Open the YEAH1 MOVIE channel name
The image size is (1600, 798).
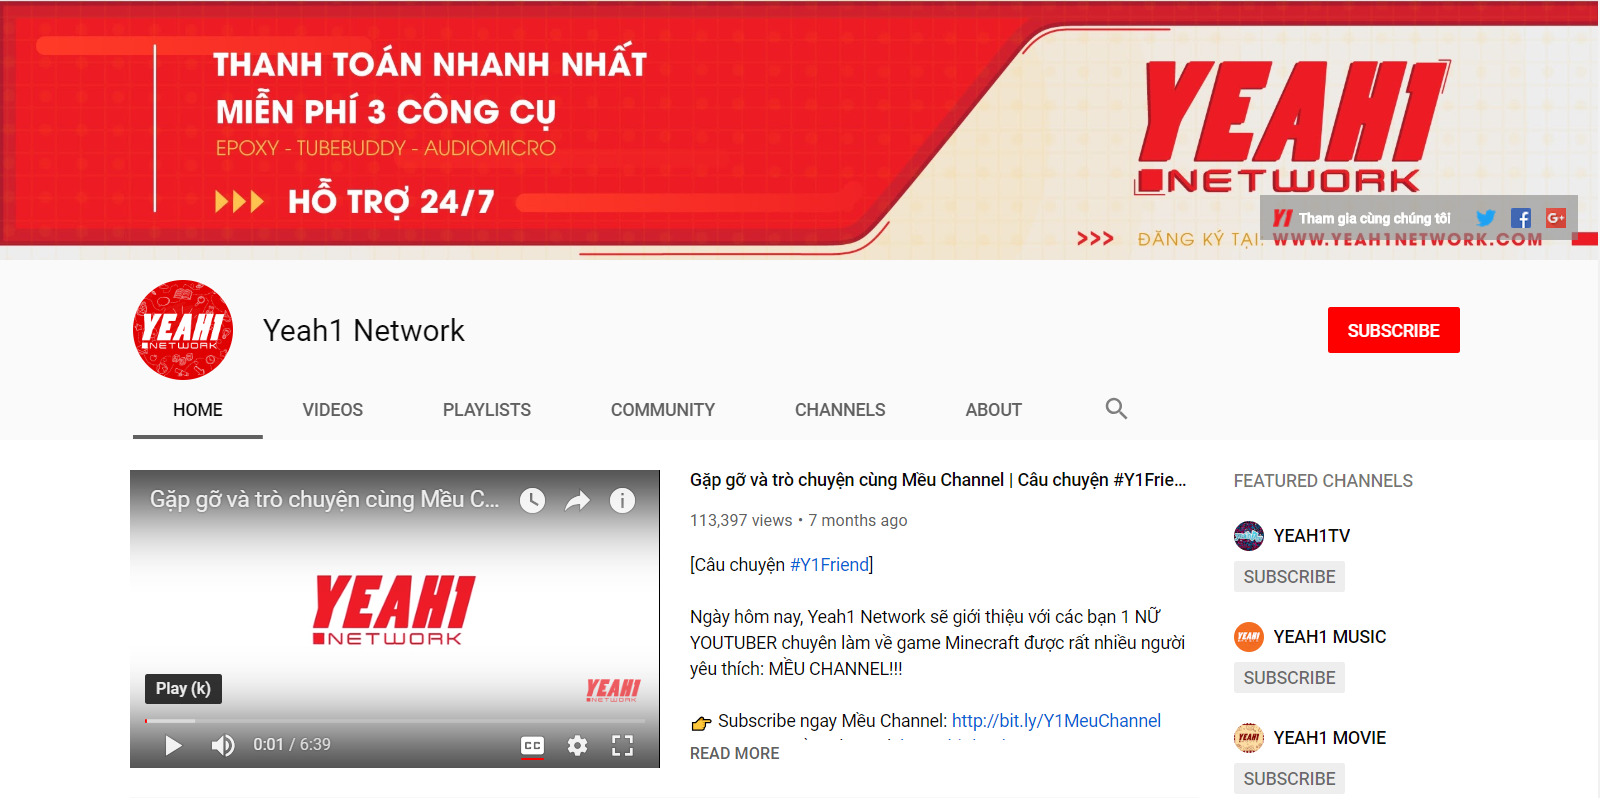coord(1329,738)
